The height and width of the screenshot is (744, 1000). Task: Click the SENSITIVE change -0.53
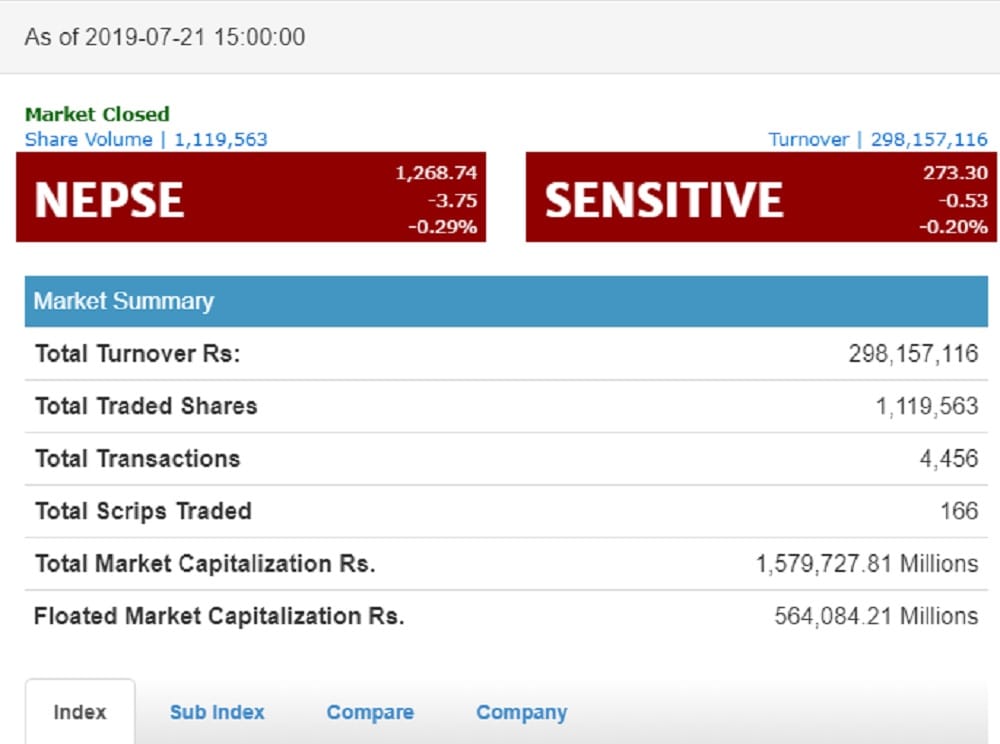[x=963, y=200]
